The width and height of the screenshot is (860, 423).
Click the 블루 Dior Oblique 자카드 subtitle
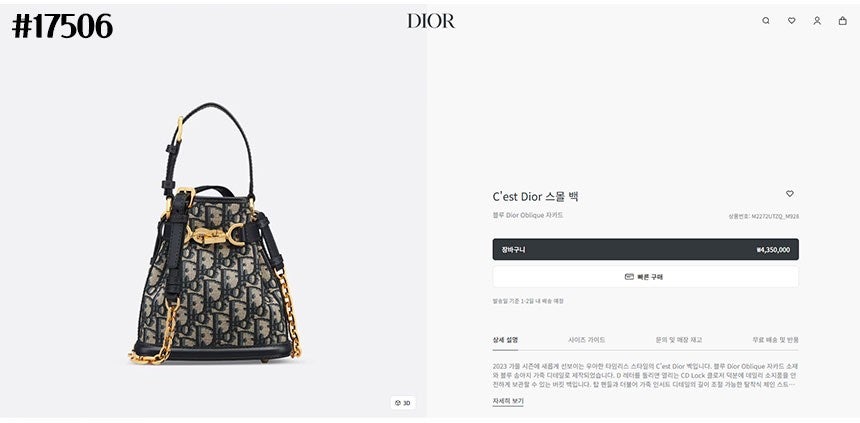[x=528, y=216]
